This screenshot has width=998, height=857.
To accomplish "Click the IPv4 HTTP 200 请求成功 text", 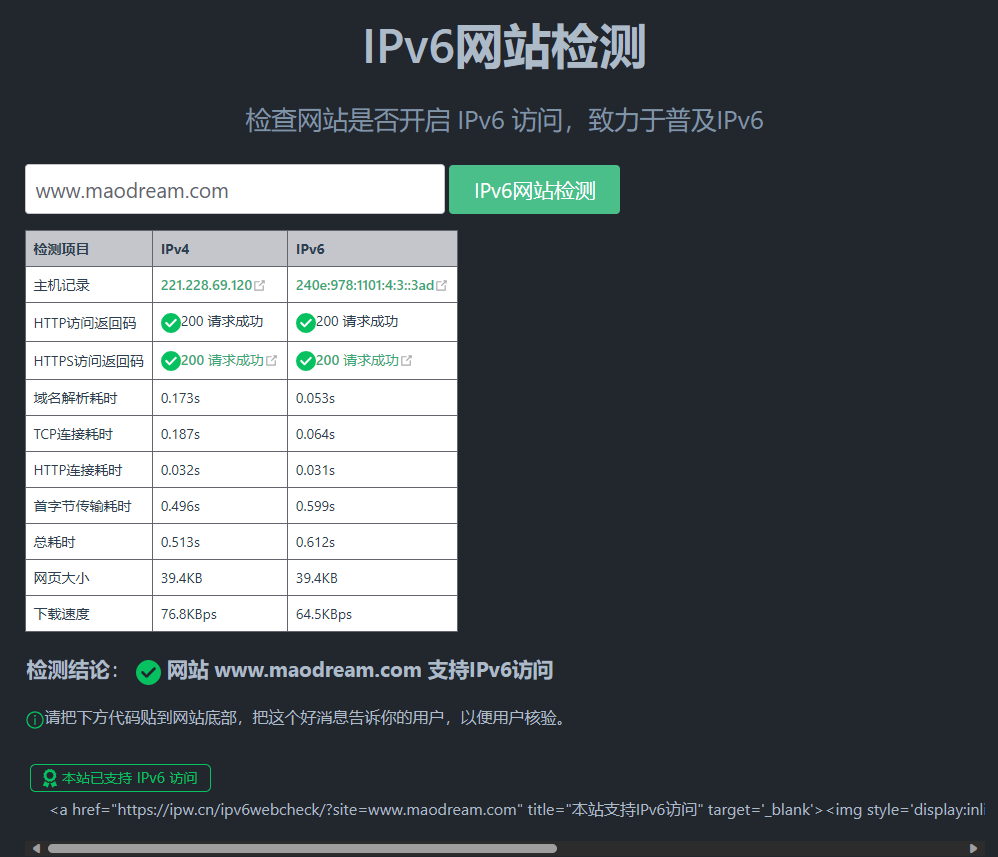I will 222,322.
